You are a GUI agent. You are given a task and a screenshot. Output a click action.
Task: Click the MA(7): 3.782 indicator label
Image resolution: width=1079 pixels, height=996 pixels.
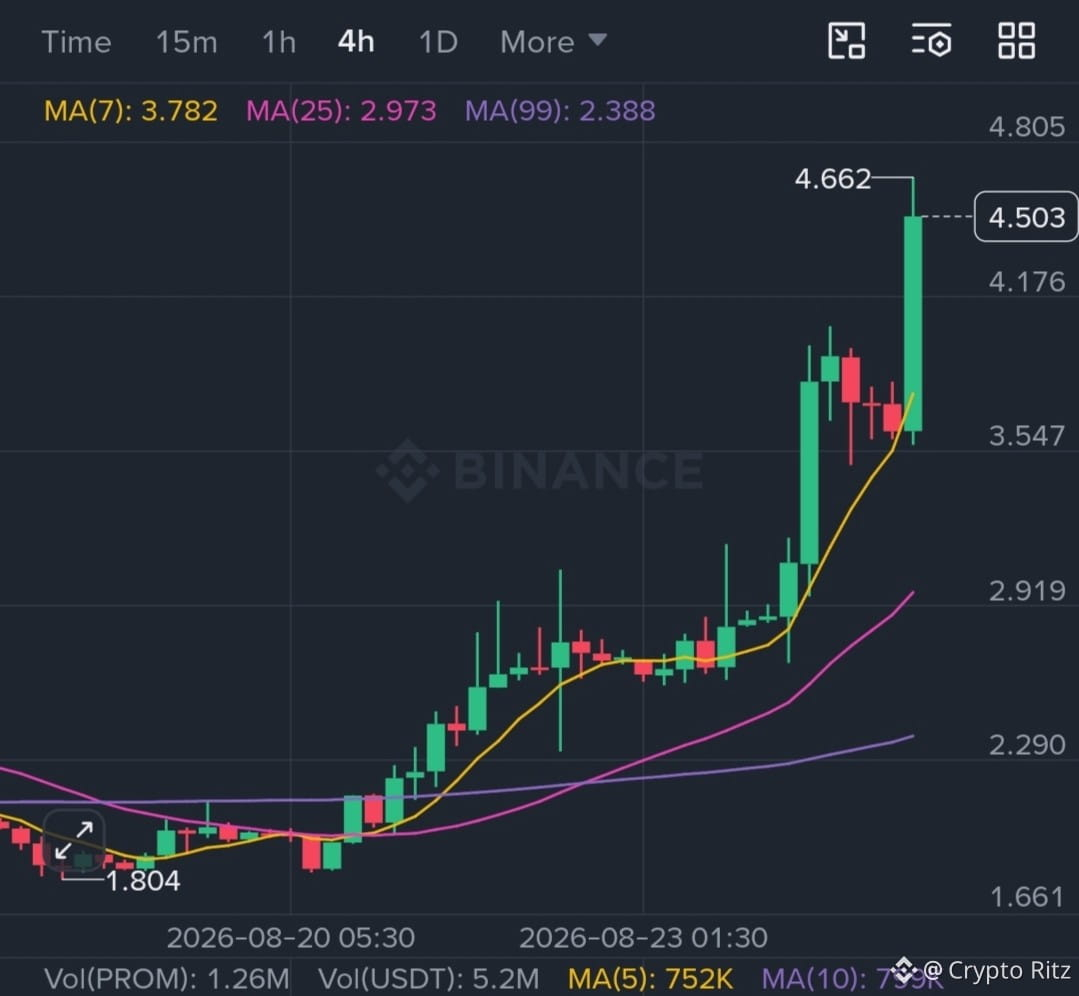point(131,111)
